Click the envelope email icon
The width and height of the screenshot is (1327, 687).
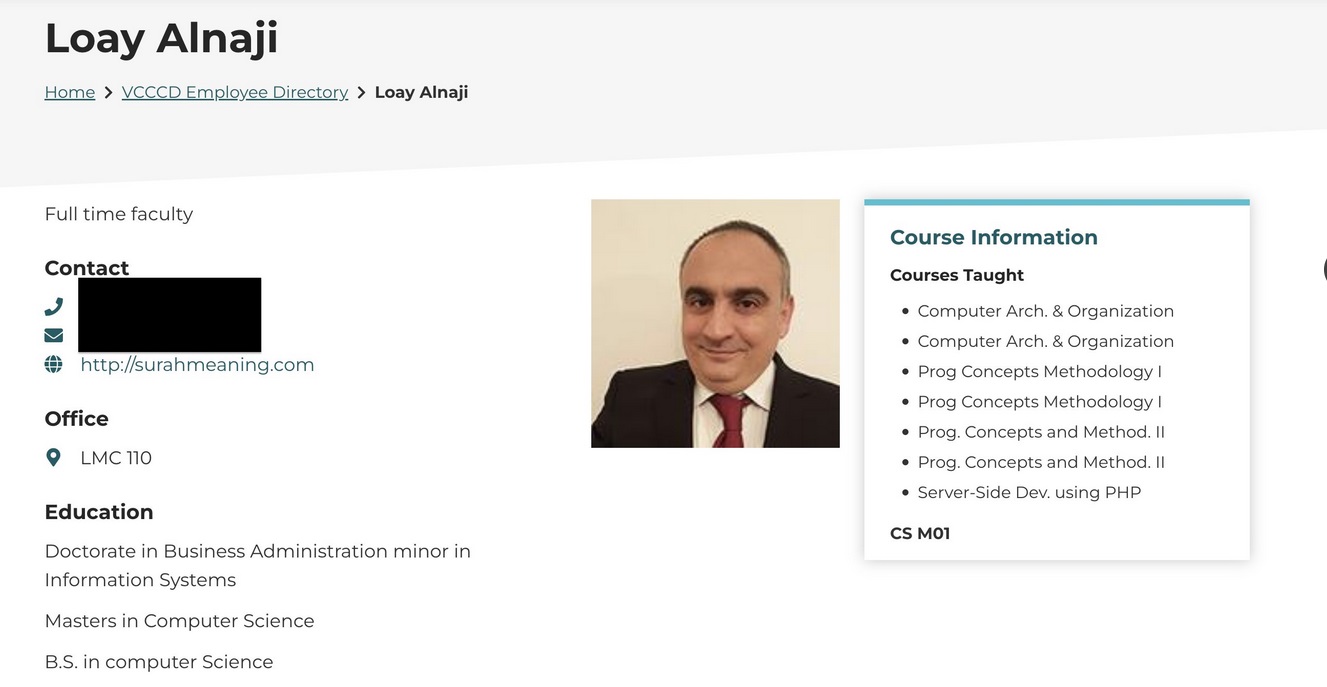pyautogui.click(x=53, y=335)
